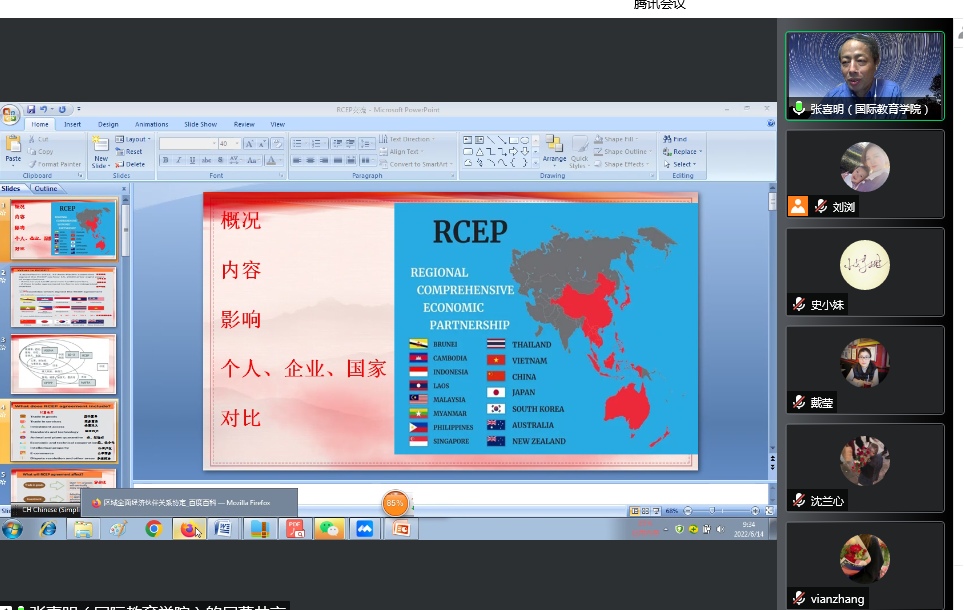964x610 pixels.
Task: Open WeChat from the taskbar
Action: [330, 529]
